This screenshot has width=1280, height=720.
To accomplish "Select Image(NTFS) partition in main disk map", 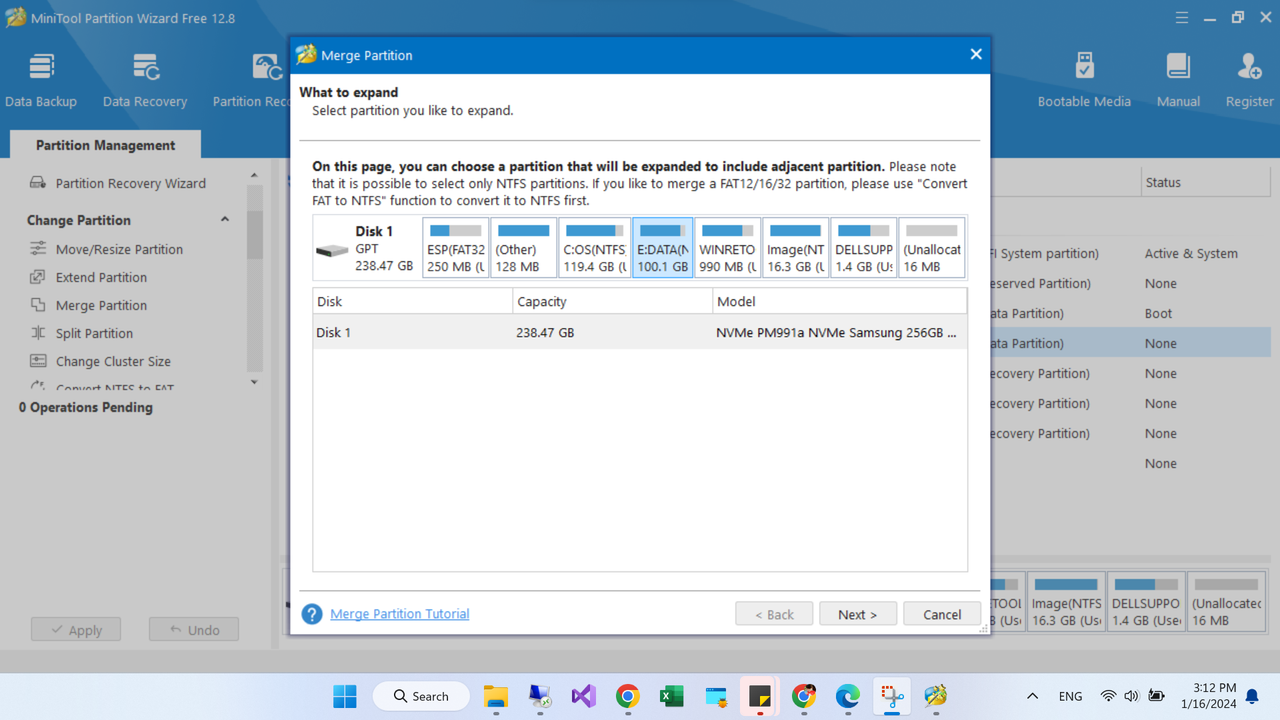I will (1066, 603).
